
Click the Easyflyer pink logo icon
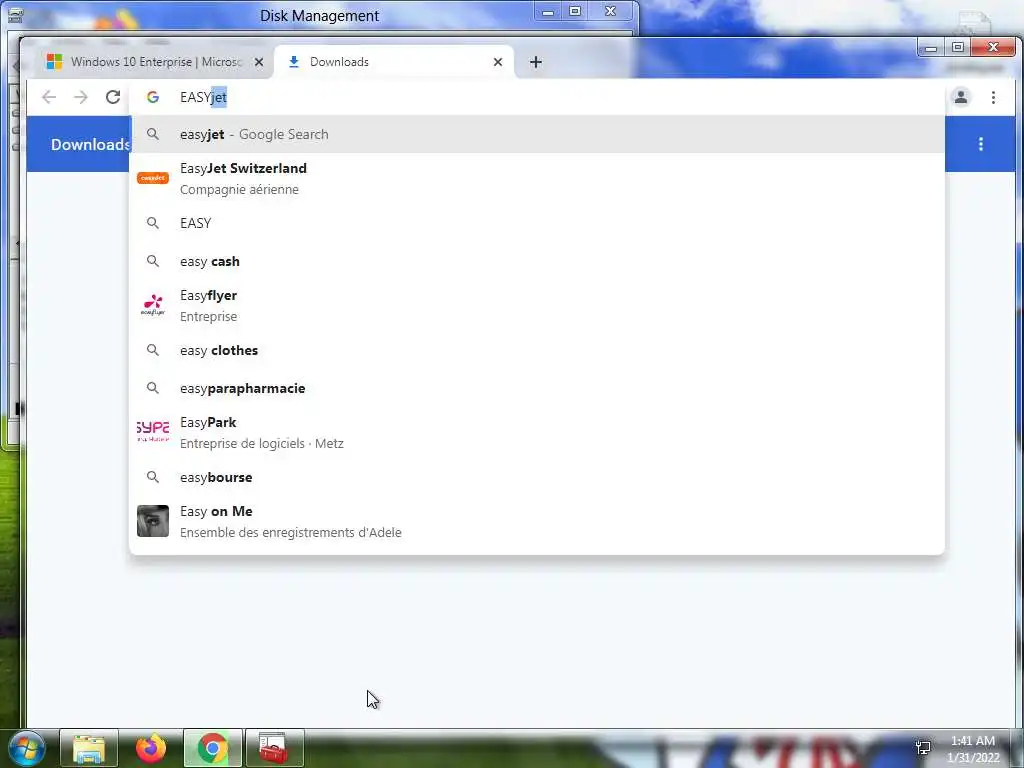(153, 306)
